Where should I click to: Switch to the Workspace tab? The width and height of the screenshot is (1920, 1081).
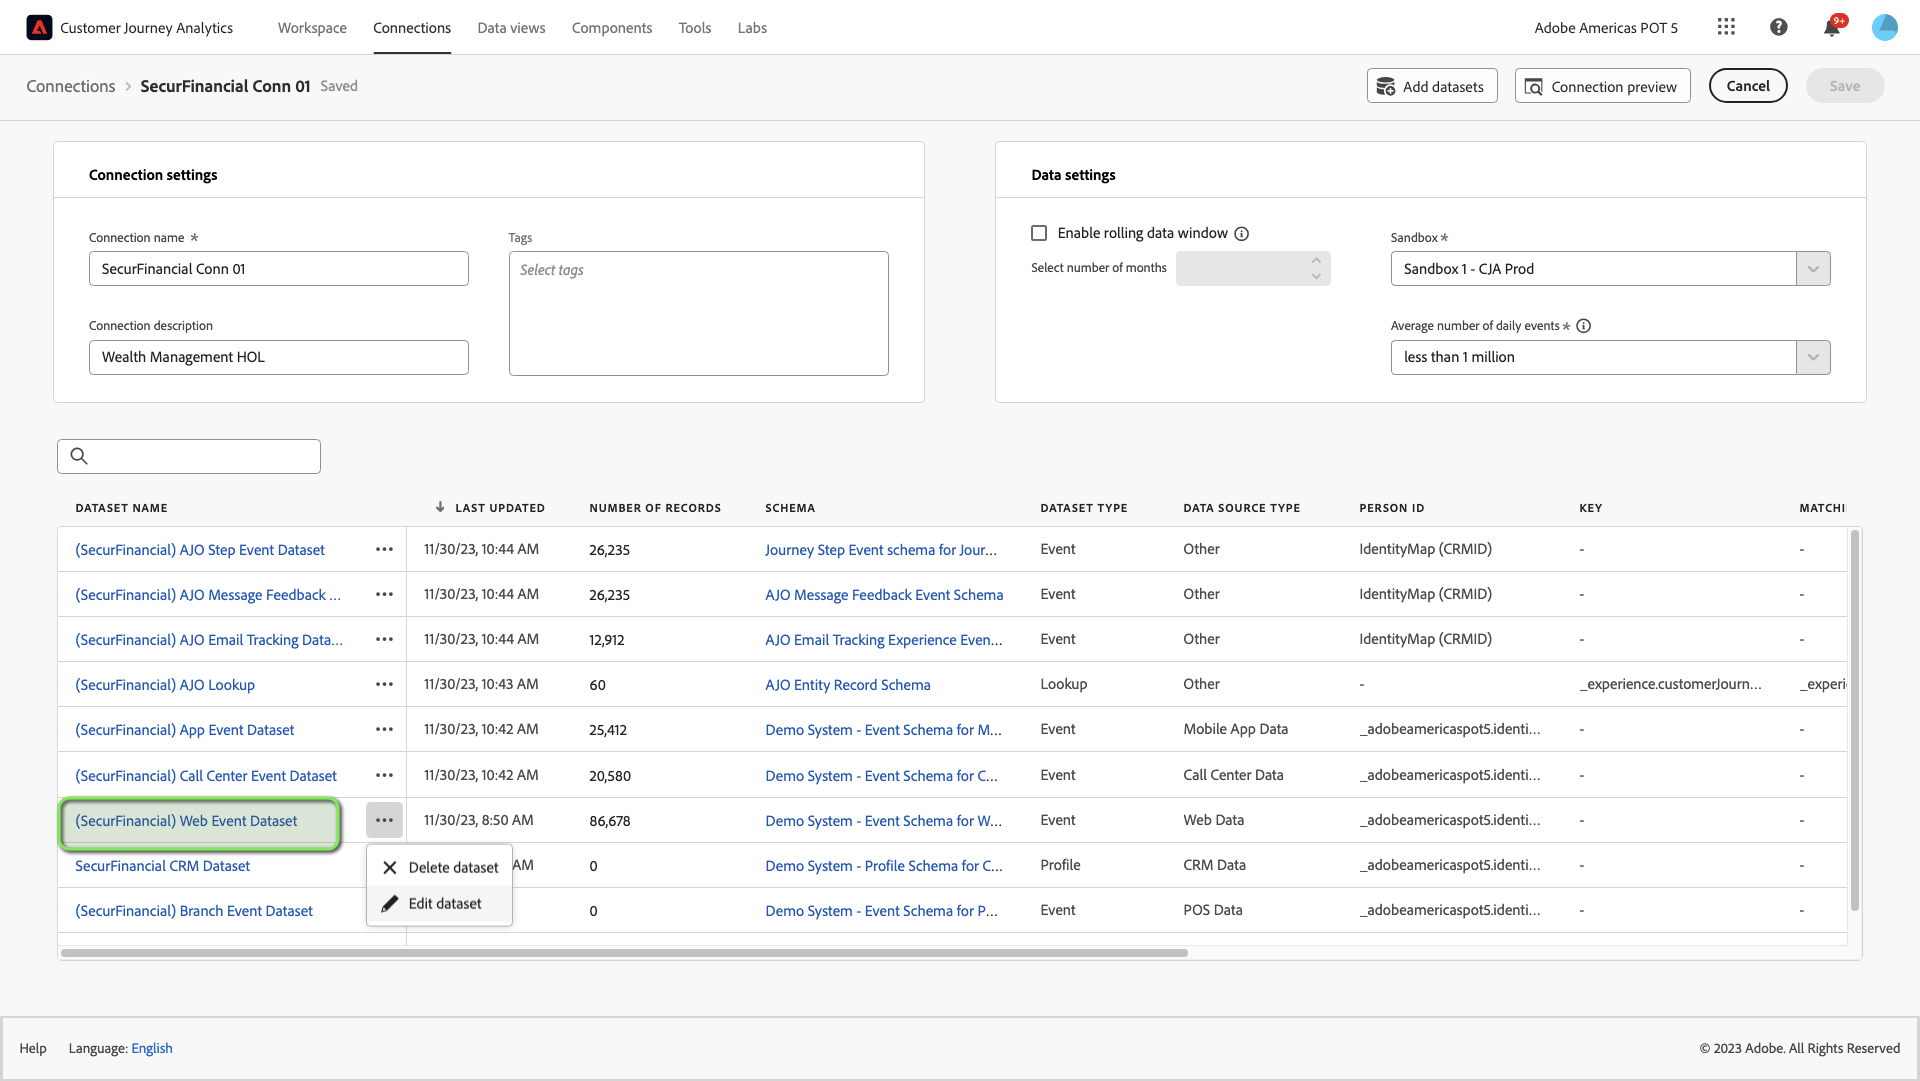coord(312,28)
